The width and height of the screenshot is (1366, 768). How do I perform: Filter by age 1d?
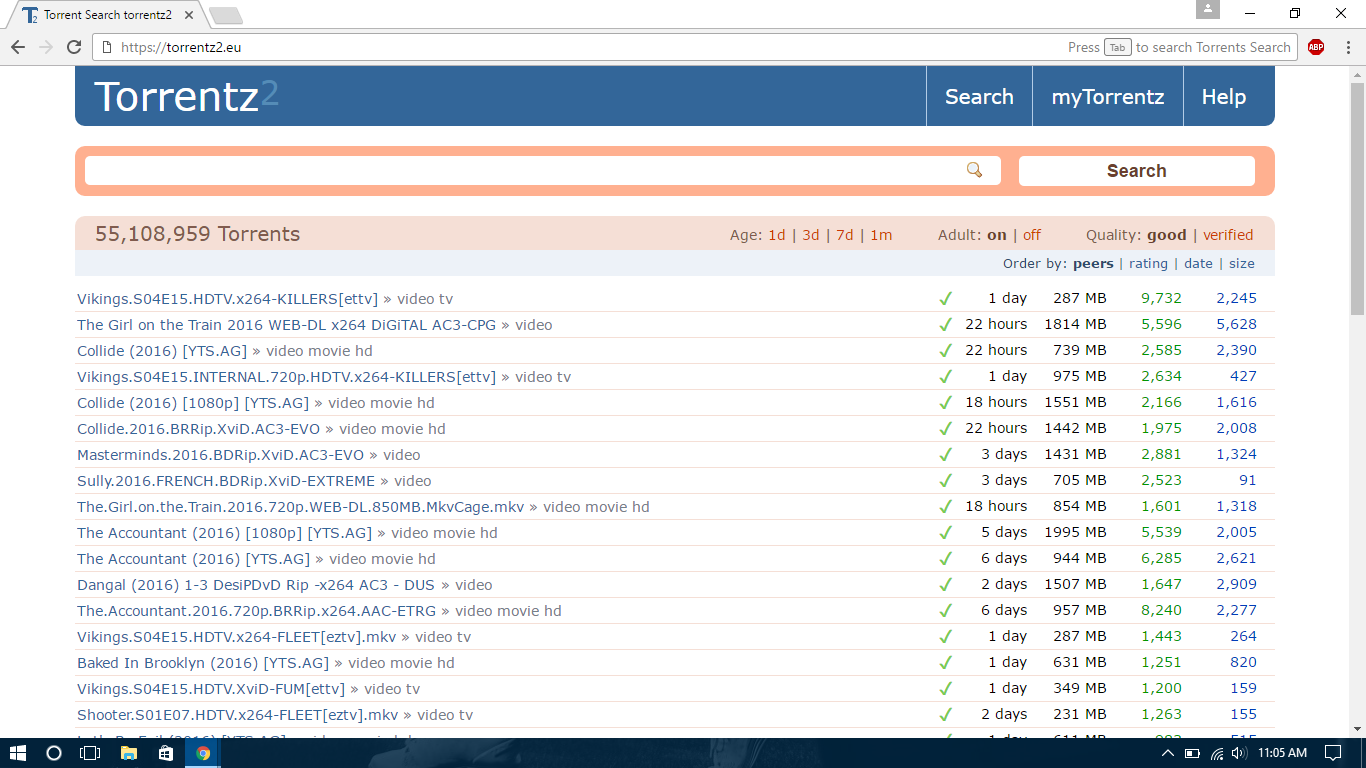777,235
